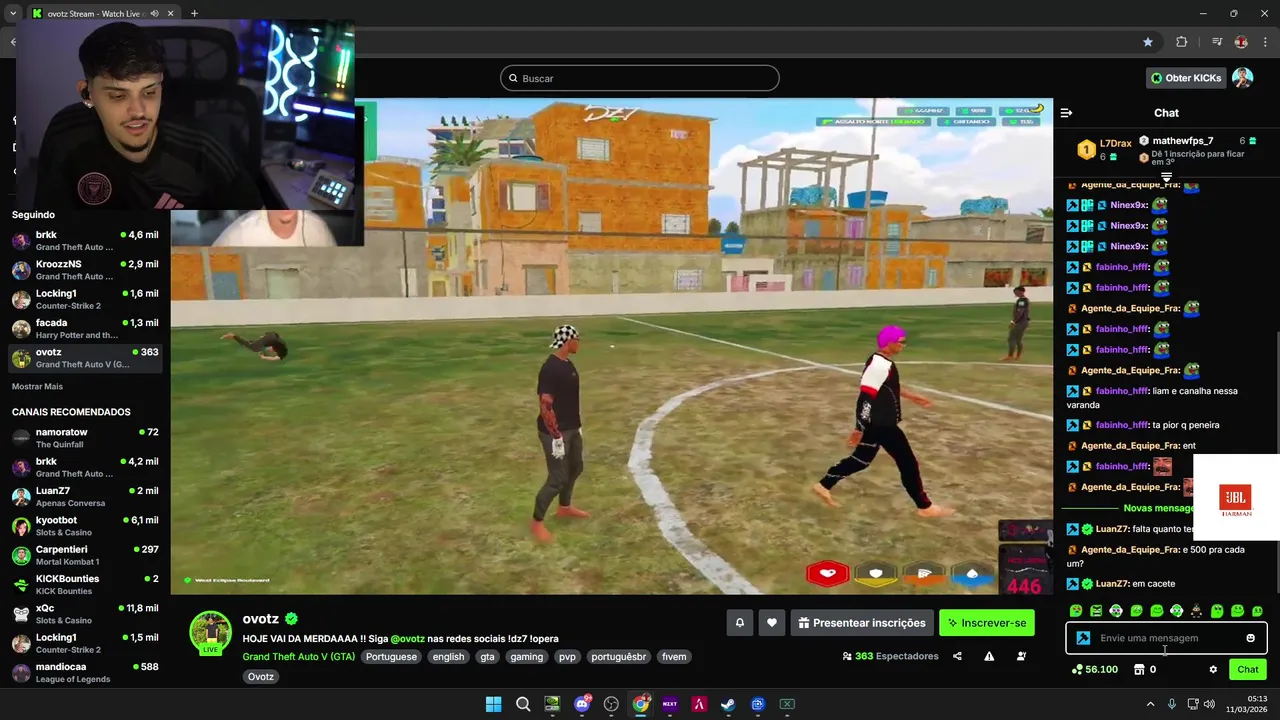Open Presentear inscrições gift button

coord(862,623)
